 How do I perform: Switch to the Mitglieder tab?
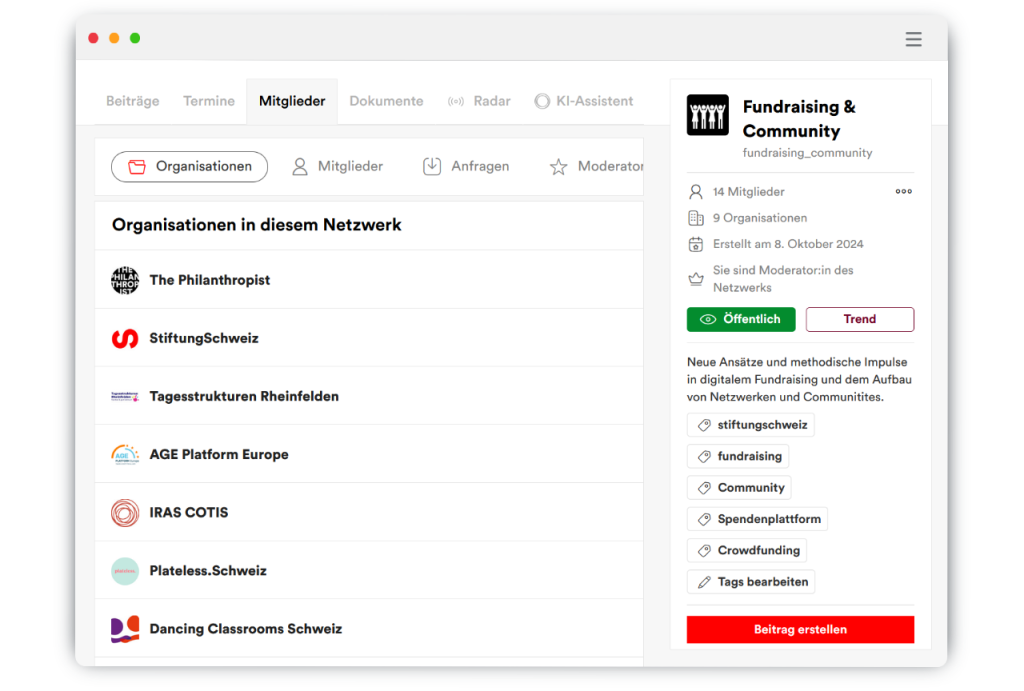[x=291, y=101]
